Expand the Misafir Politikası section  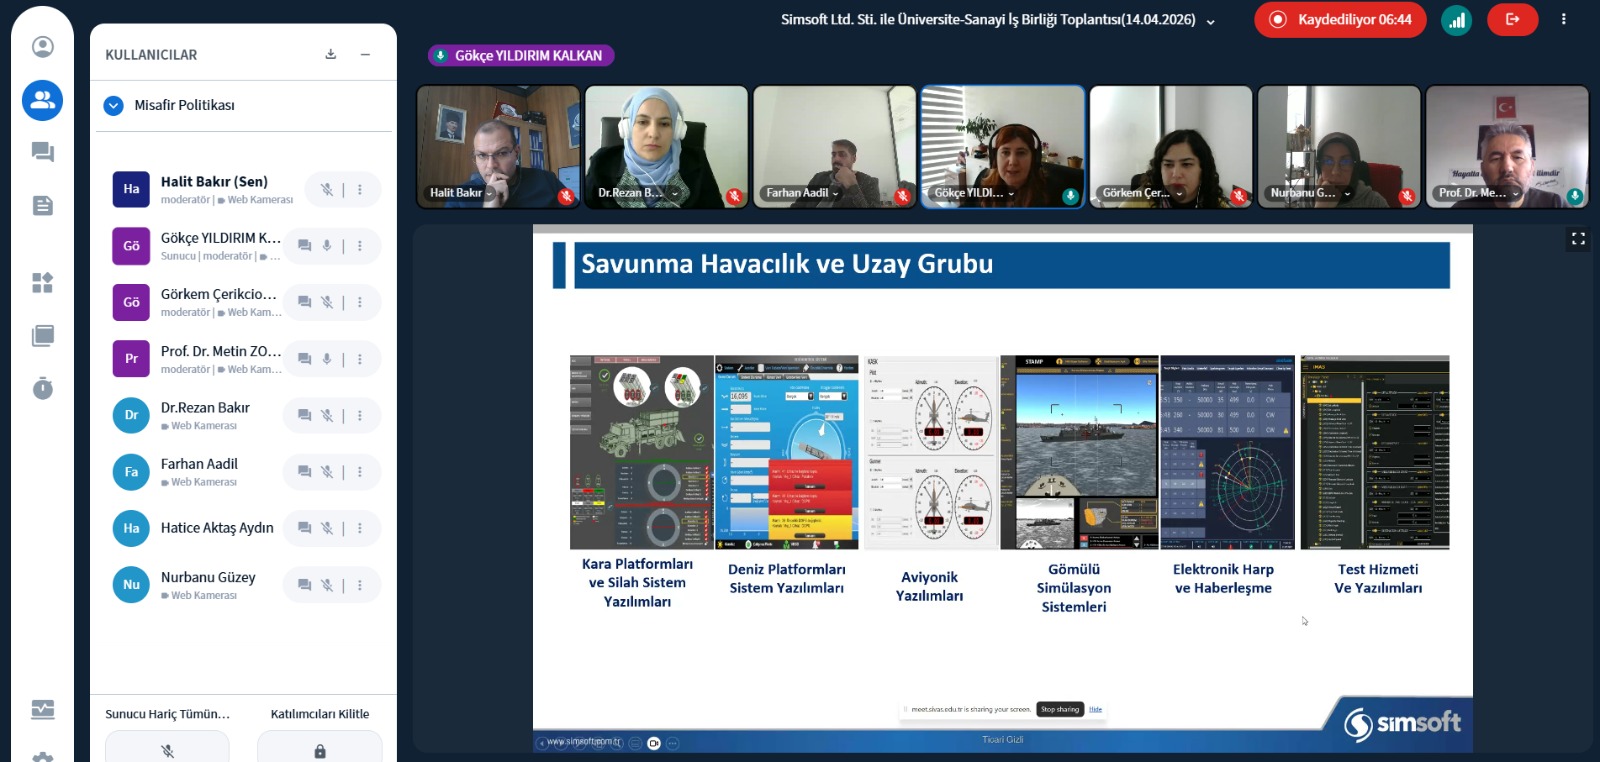(x=114, y=105)
